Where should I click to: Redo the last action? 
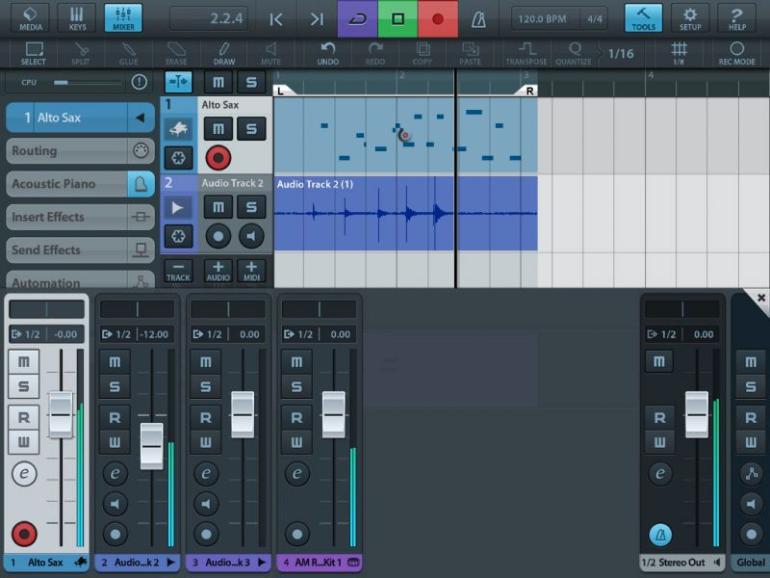(x=375, y=53)
